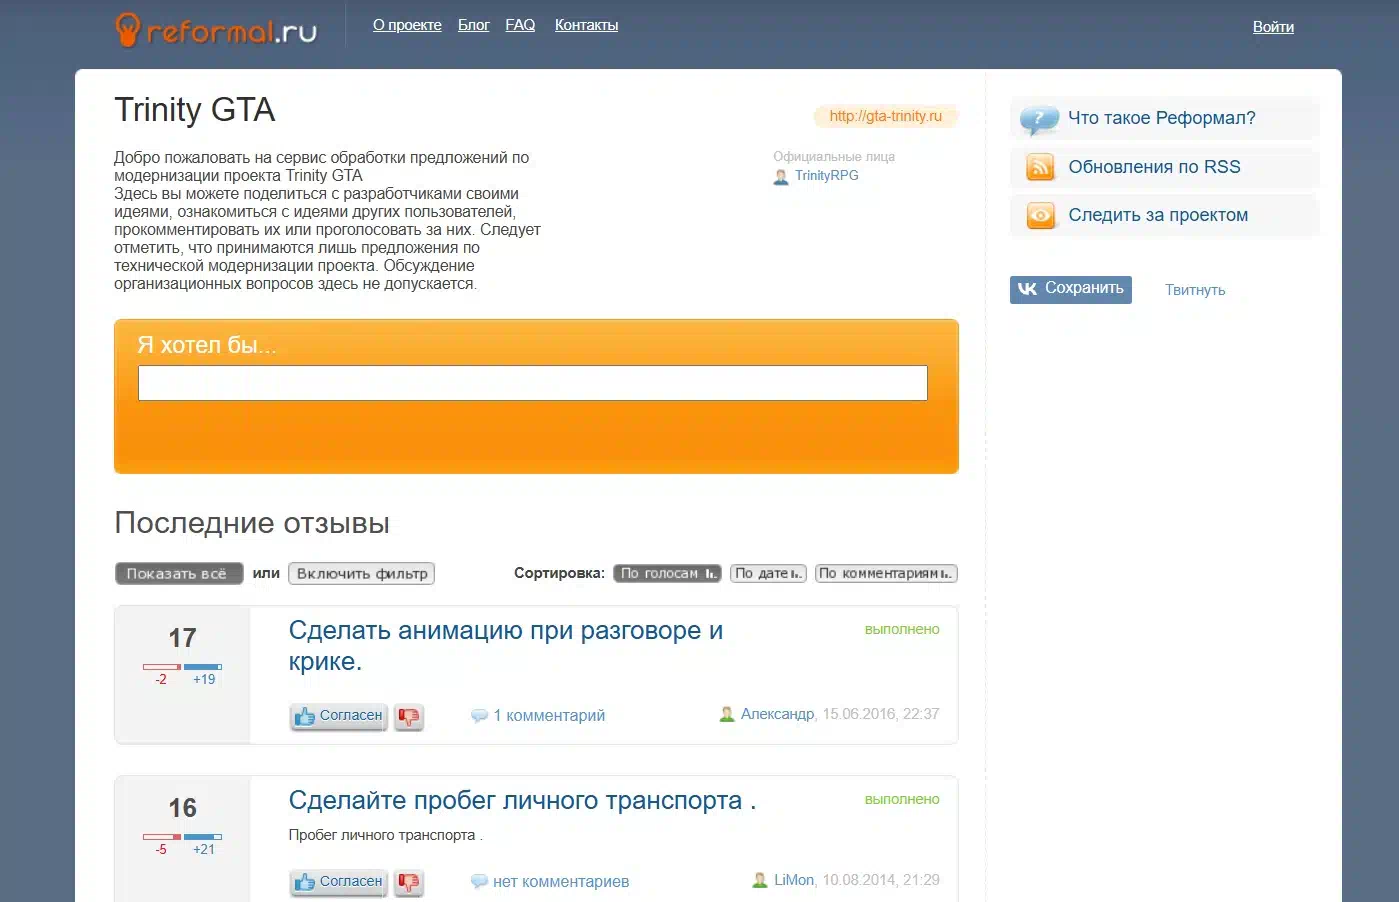Click the orange RSS feed icon
1399x902 pixels.
[x=1040, y=167]
